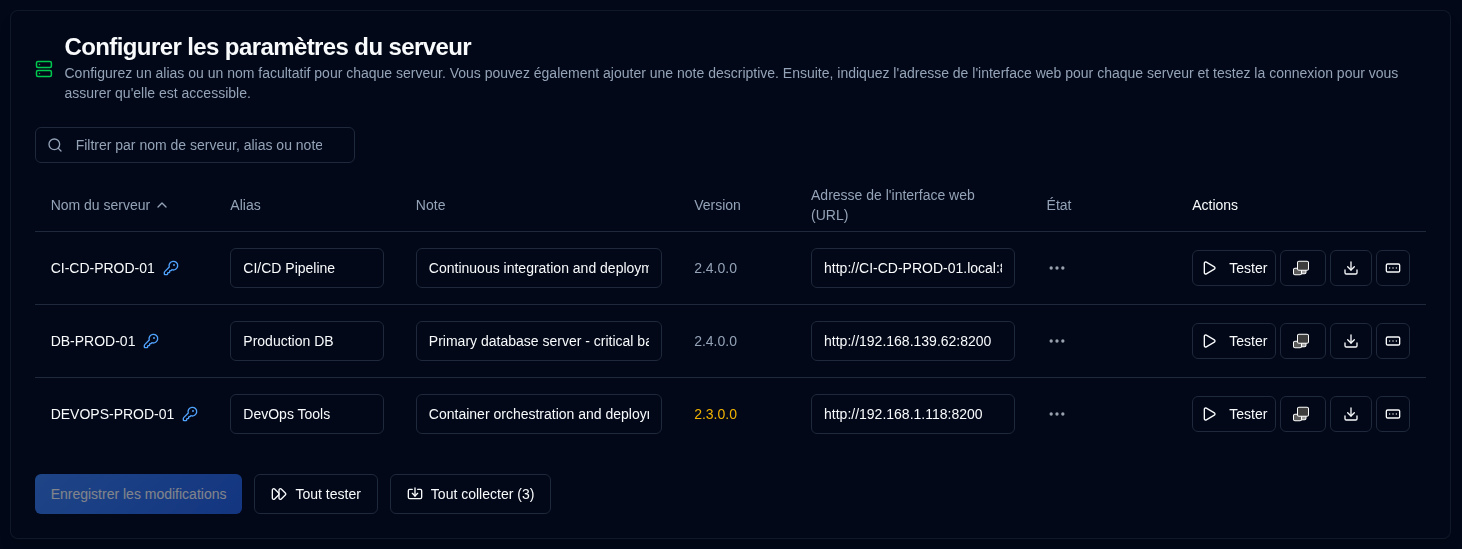Click the download icon for DB-PROD-01
This screenshot has width=1462, height=549.
(1351, 341)
